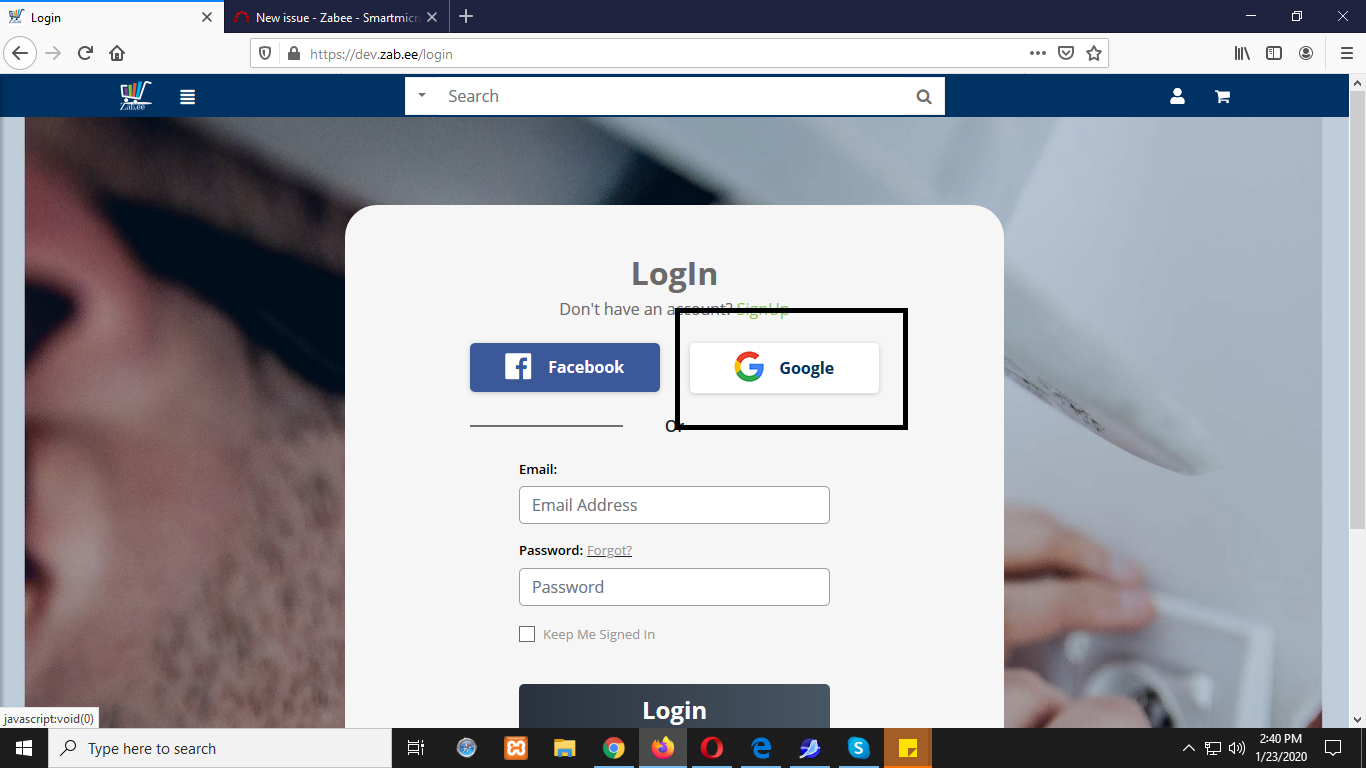Go to the Firefox home page

pyautogui.click(x=117, y=53)
